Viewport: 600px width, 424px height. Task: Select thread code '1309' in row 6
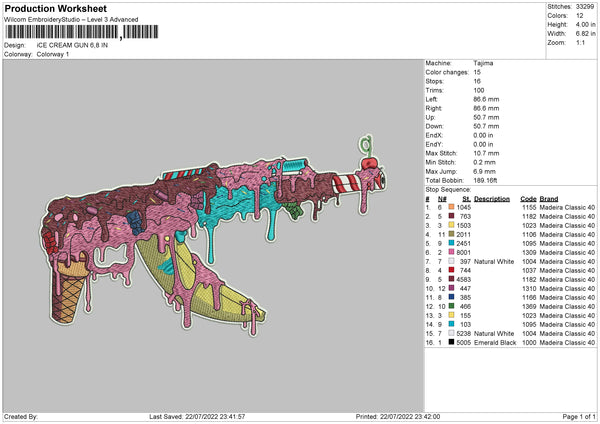[x=529, y=252]
